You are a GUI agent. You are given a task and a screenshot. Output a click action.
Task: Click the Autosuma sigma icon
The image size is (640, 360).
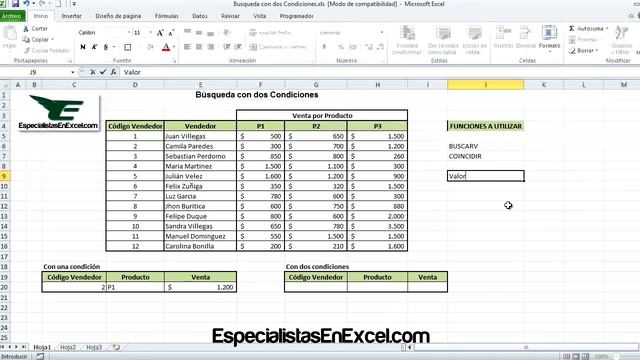tap(572, 29)
